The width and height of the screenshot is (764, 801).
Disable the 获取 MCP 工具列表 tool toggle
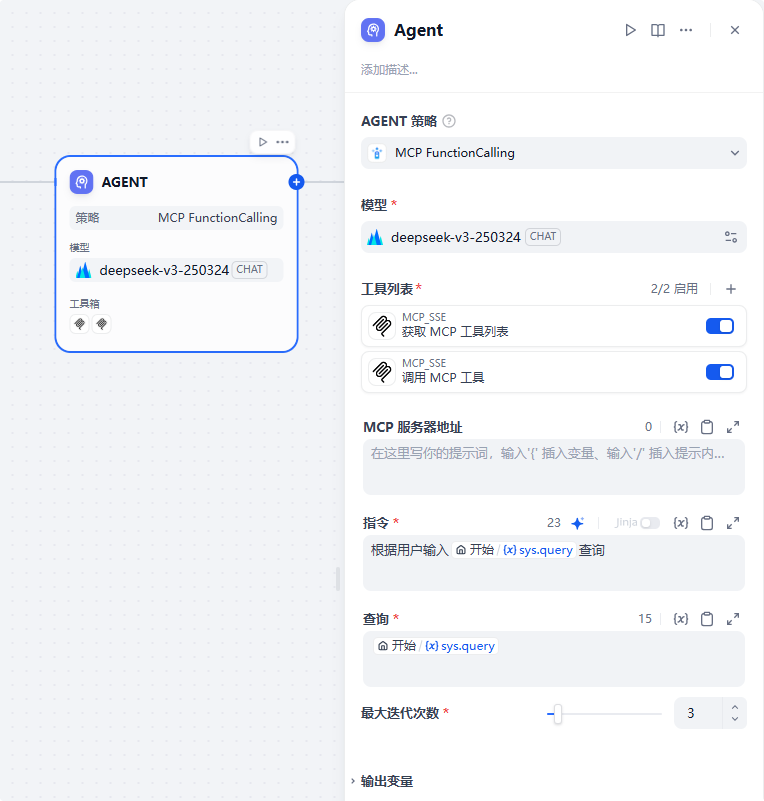(720, 326)
